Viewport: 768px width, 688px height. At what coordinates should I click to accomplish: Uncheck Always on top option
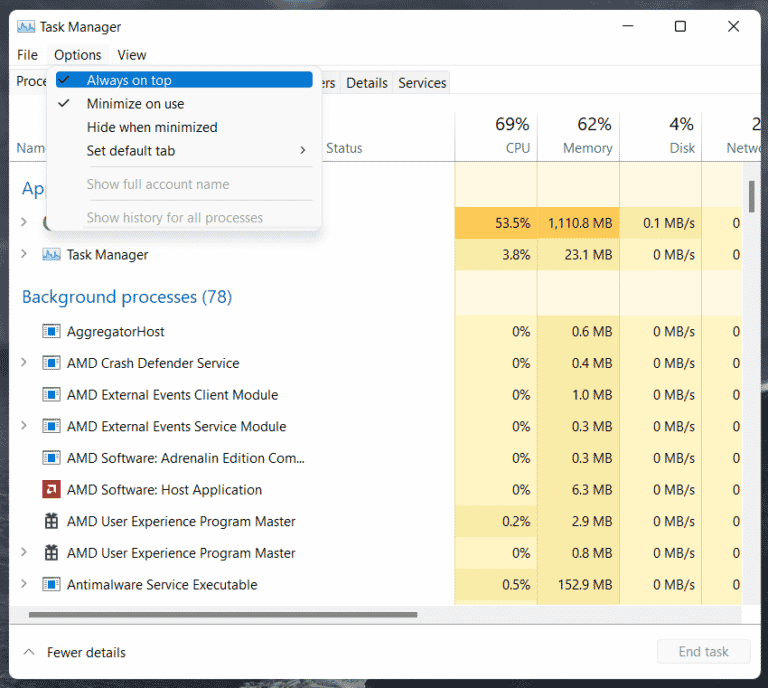(x=184, y=80)
